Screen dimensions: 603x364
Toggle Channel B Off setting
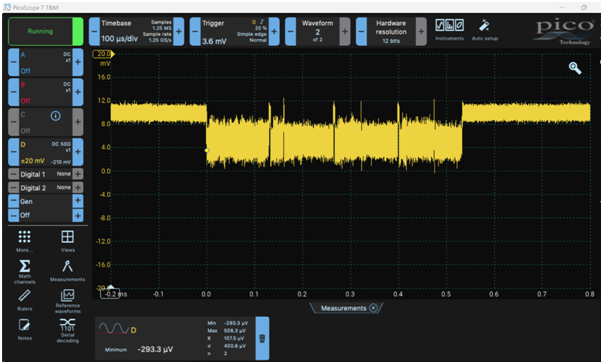[x=25, y=101]
